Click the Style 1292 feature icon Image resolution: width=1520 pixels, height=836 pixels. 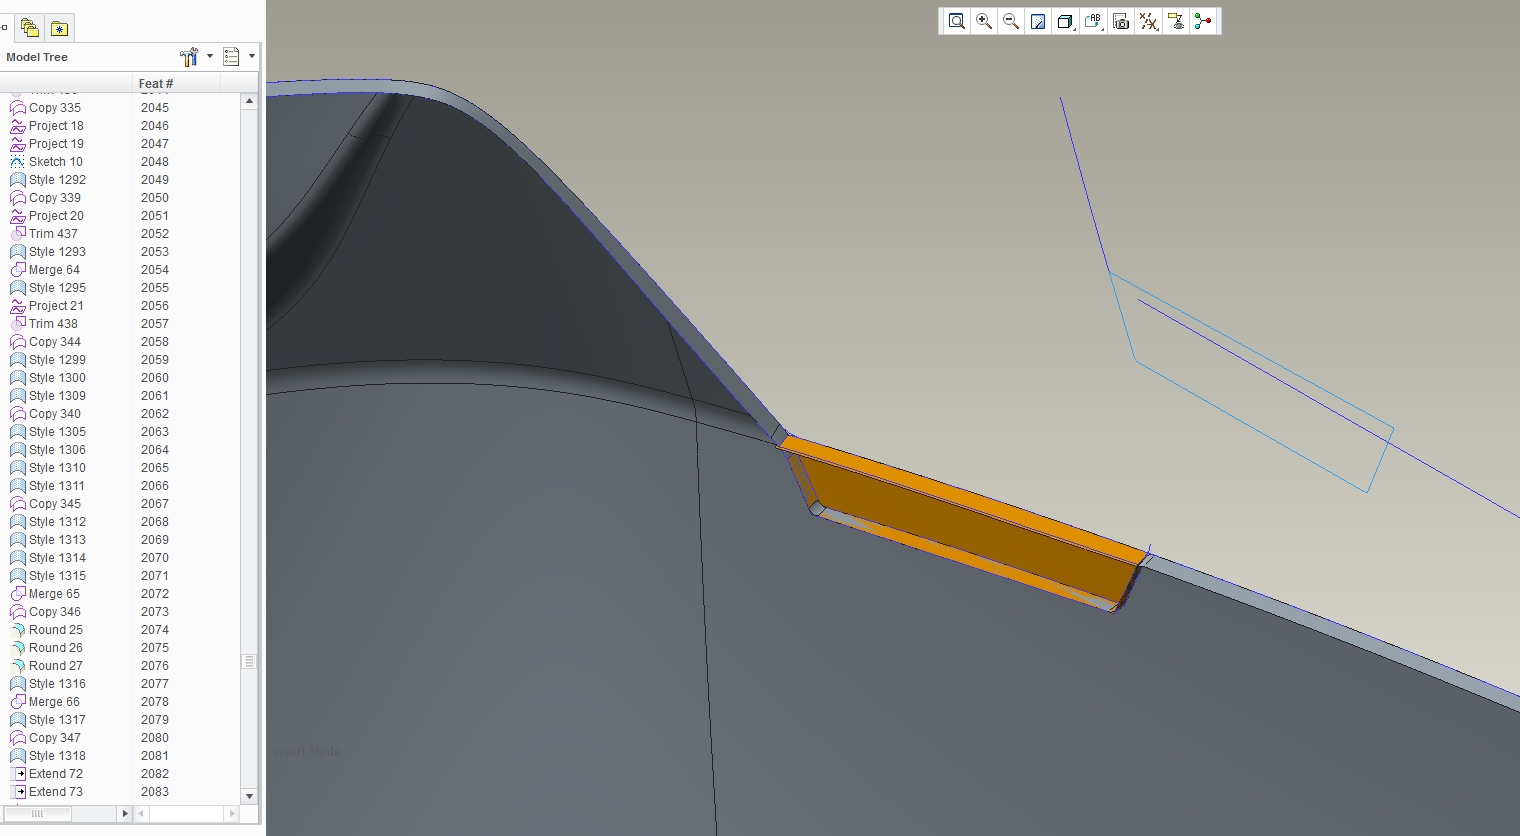[18, 180]
